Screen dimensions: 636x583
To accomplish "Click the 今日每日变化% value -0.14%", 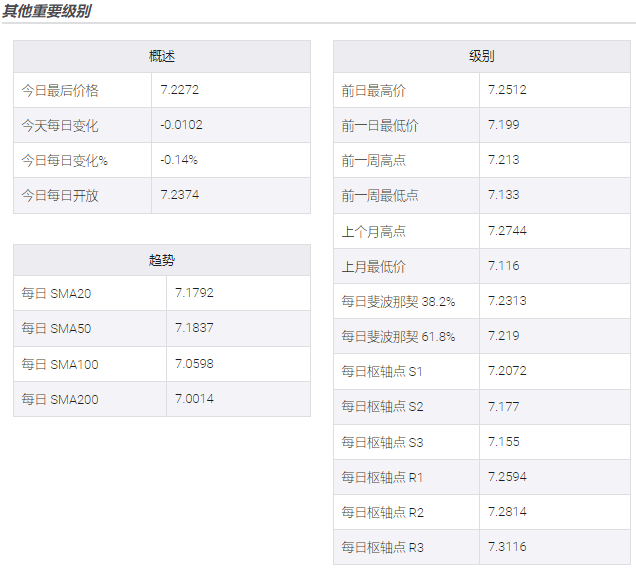I will (x=179, y=160).
